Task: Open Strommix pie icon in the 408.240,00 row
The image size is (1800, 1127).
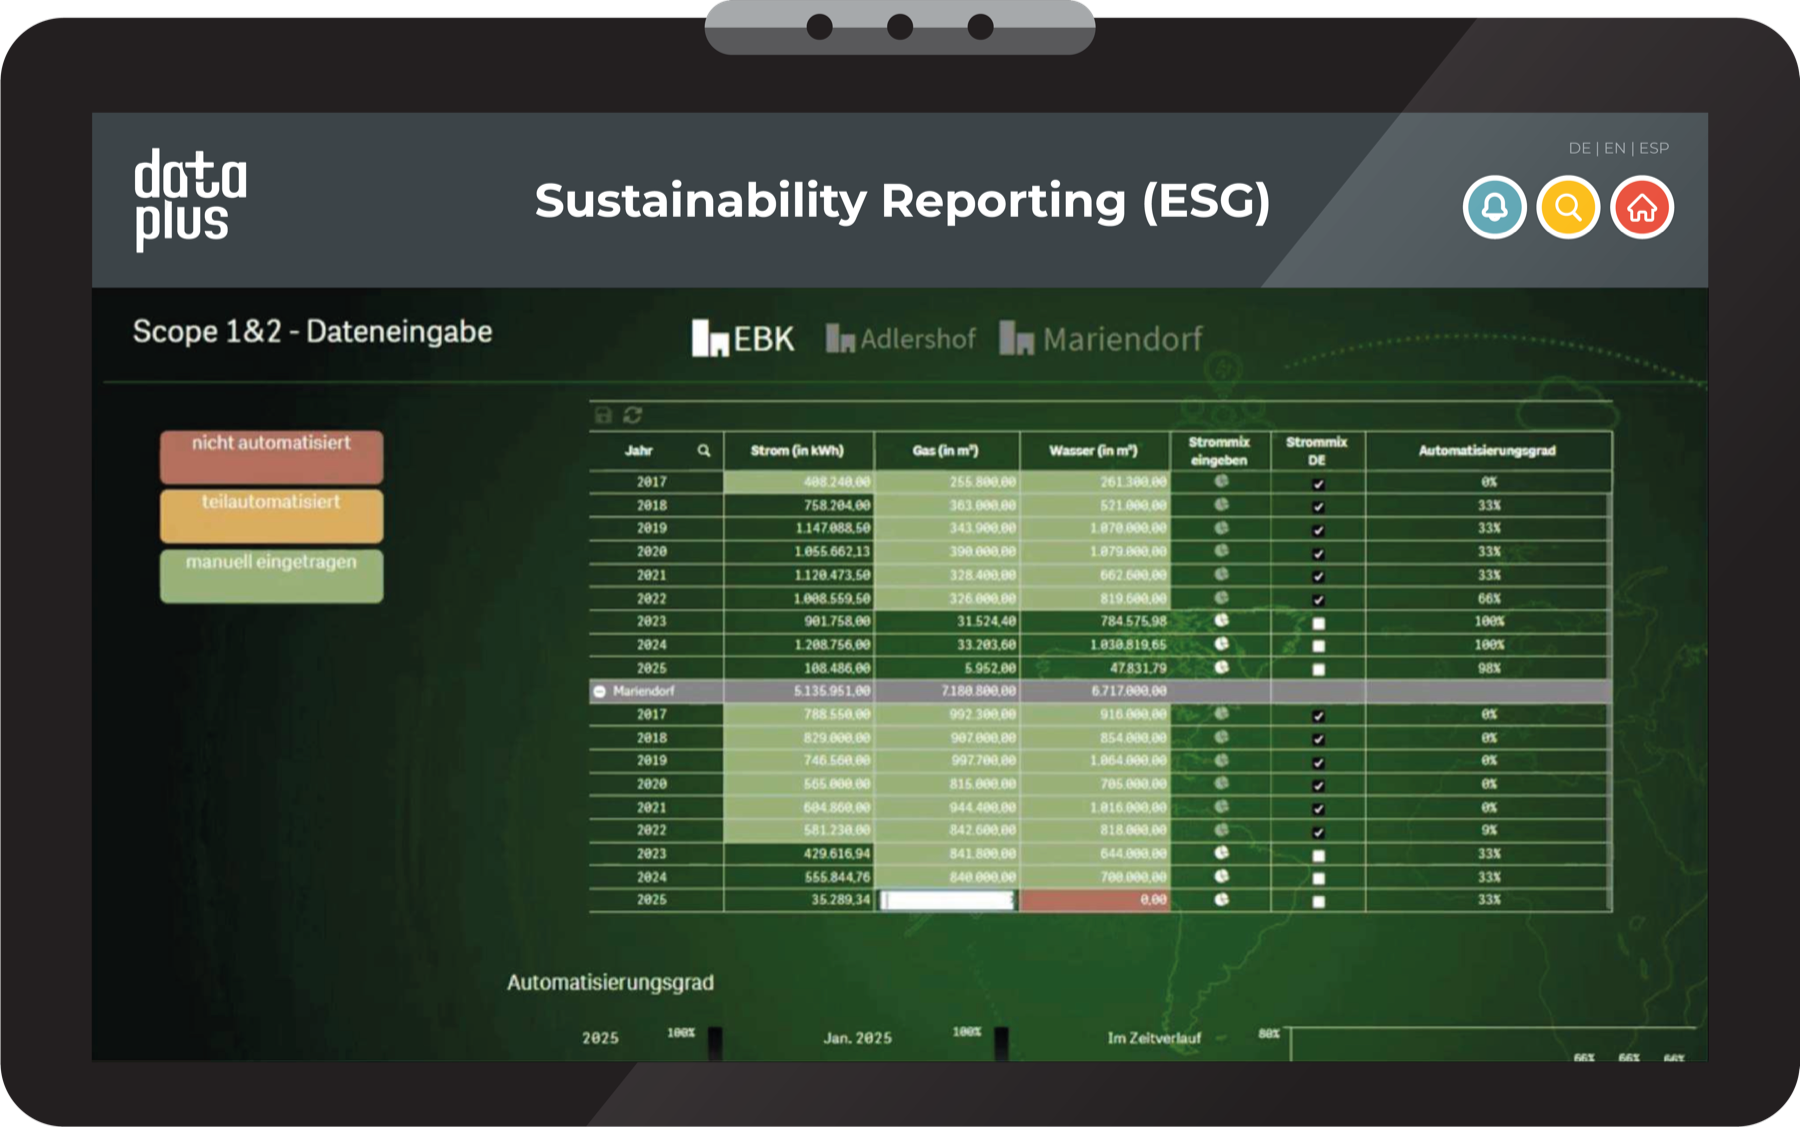Action: [x=1221, y=482]
